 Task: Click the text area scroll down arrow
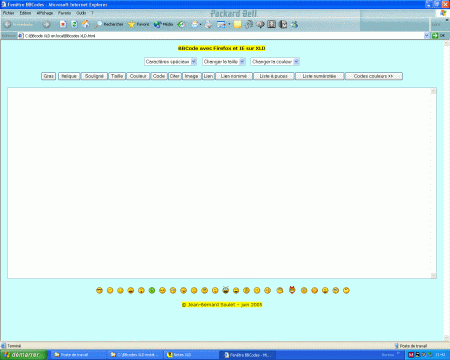433,275
